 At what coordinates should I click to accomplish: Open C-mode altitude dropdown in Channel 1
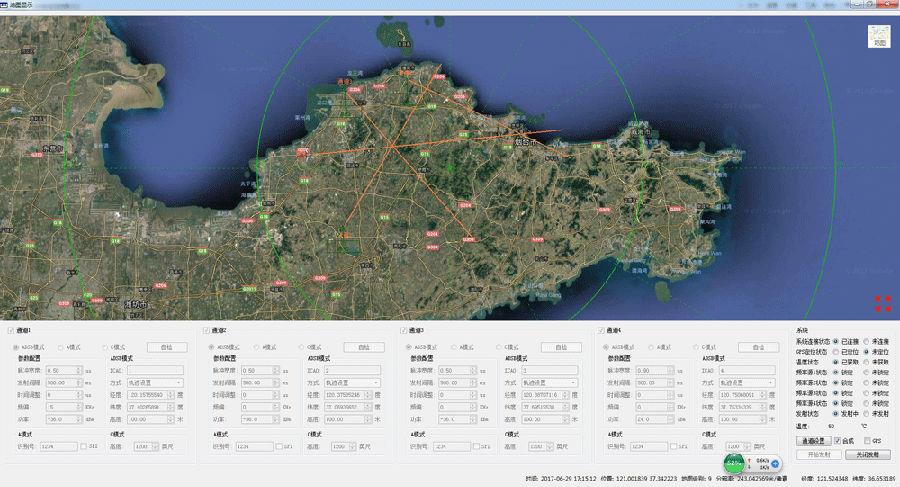click(146, 446)
